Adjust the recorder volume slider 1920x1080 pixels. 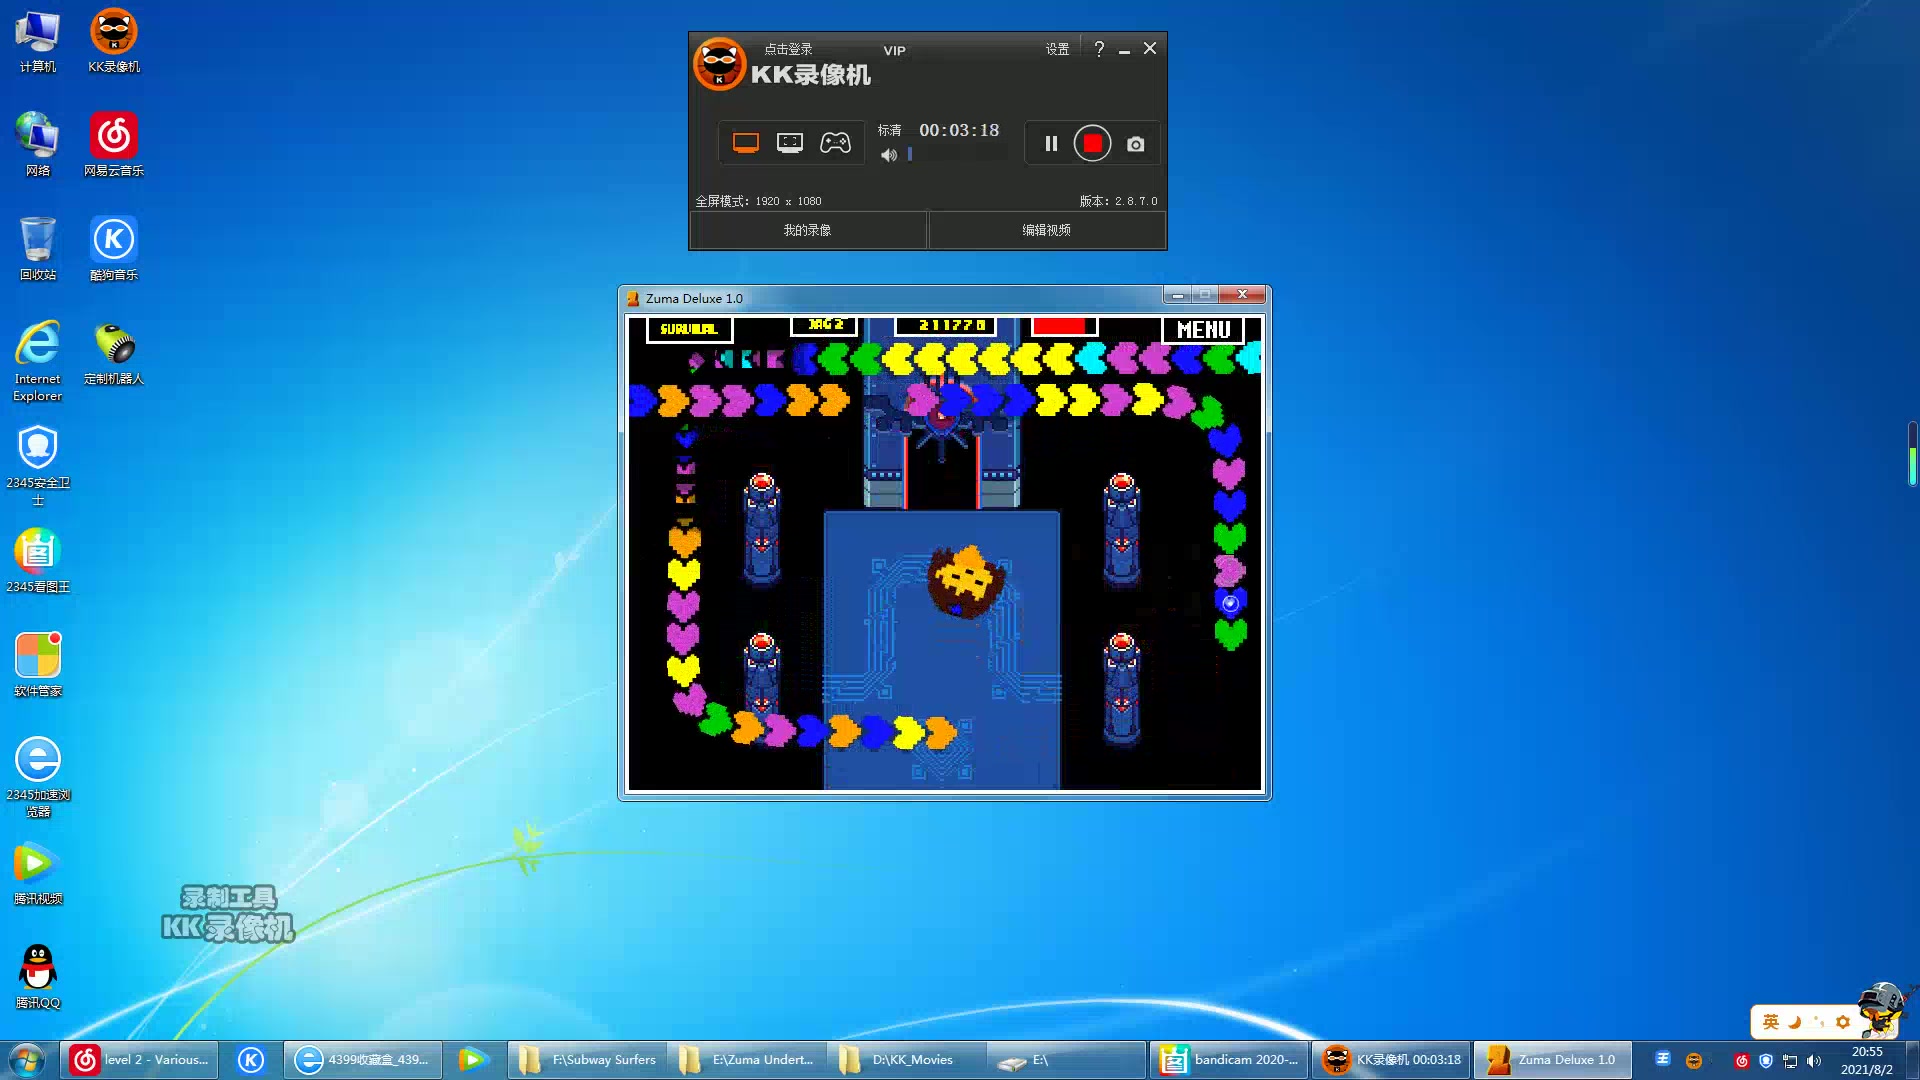(x=910, y=155)
